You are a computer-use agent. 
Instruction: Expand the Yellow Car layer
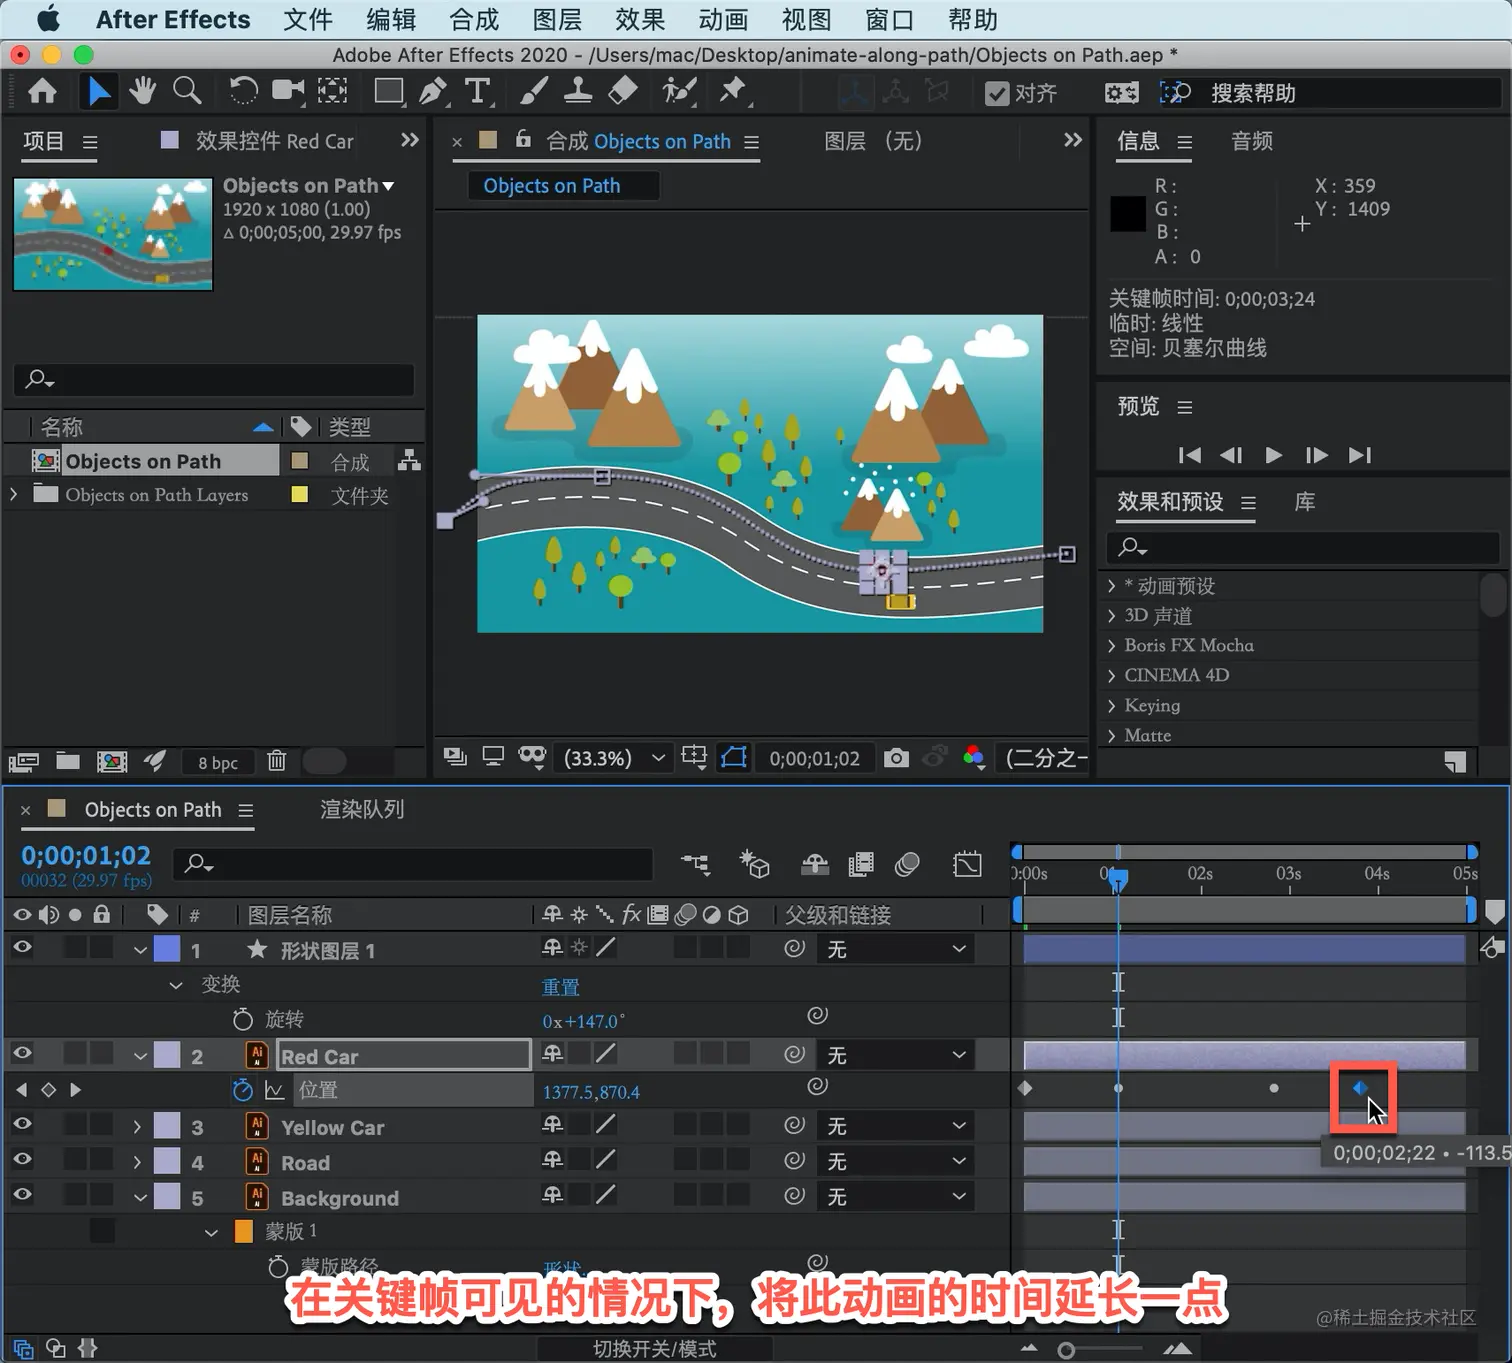[138, 1127]
